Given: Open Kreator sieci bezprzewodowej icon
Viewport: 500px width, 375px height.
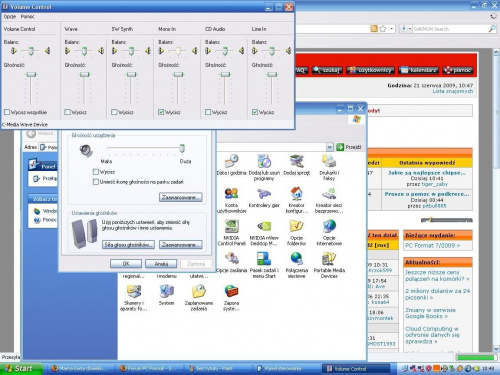Looking at the screenshot, I should 329,194.
